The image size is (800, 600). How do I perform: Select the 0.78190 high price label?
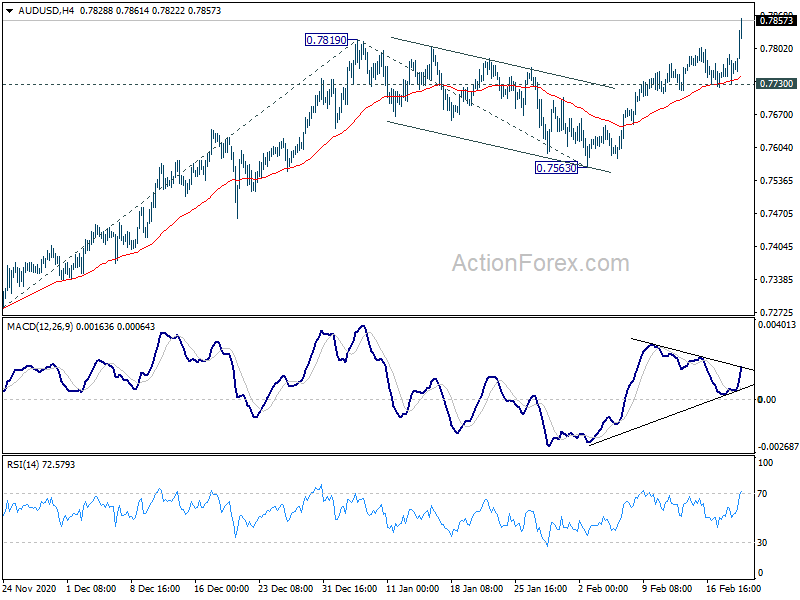pos(326,40)
